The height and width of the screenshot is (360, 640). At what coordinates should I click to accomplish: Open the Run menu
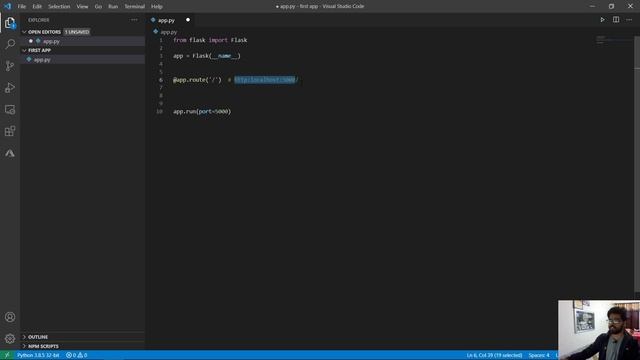click(x=113, y=7)
